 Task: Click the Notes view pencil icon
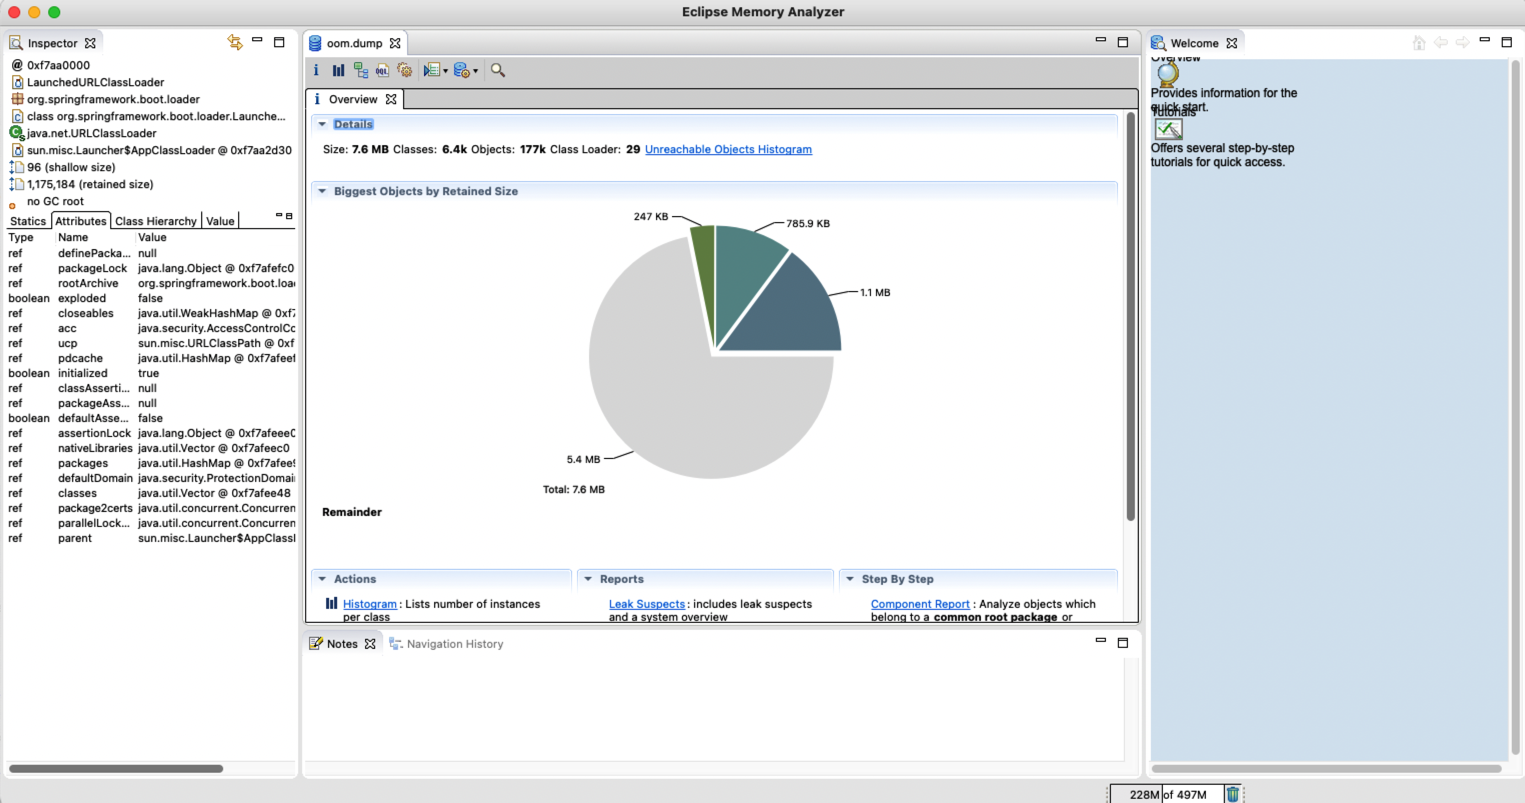pyautogui.click(x=316, y=644)
